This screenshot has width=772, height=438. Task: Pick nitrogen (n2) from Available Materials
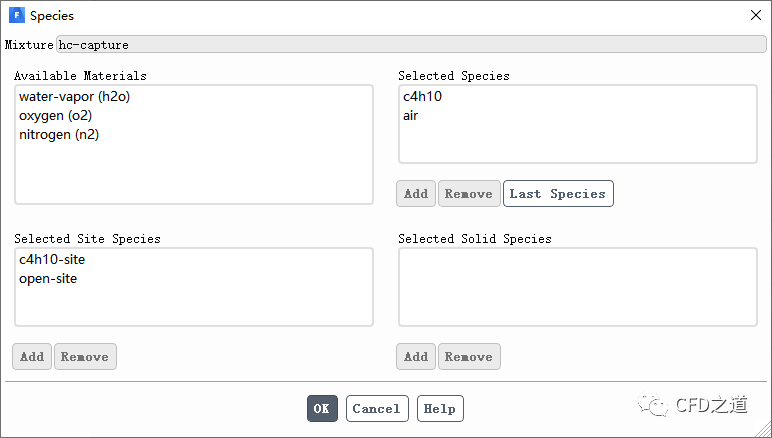point(59,135)
